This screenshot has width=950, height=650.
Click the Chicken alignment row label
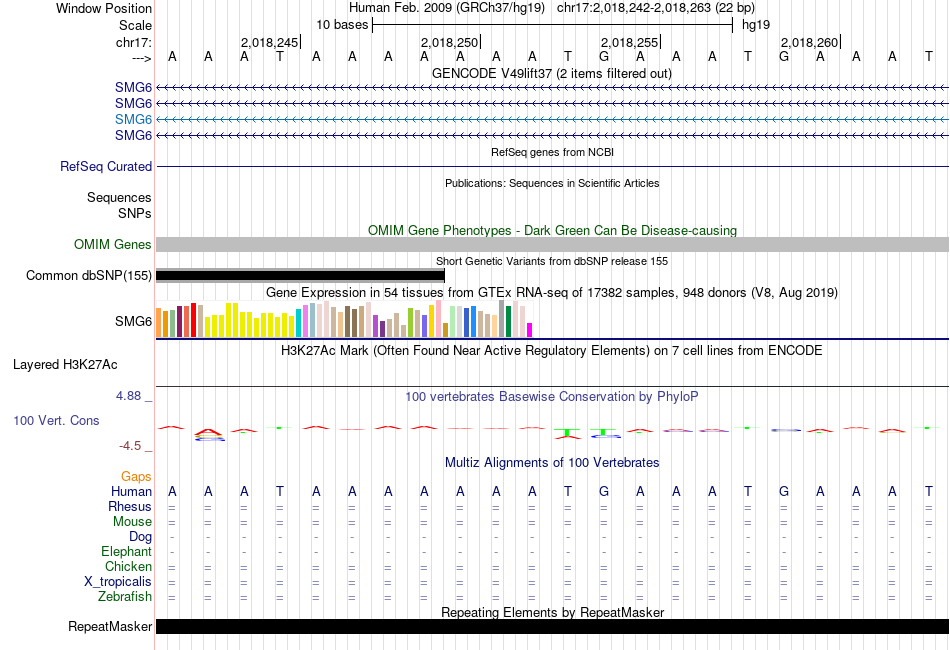pyautogui.click(x=128, y=566)
